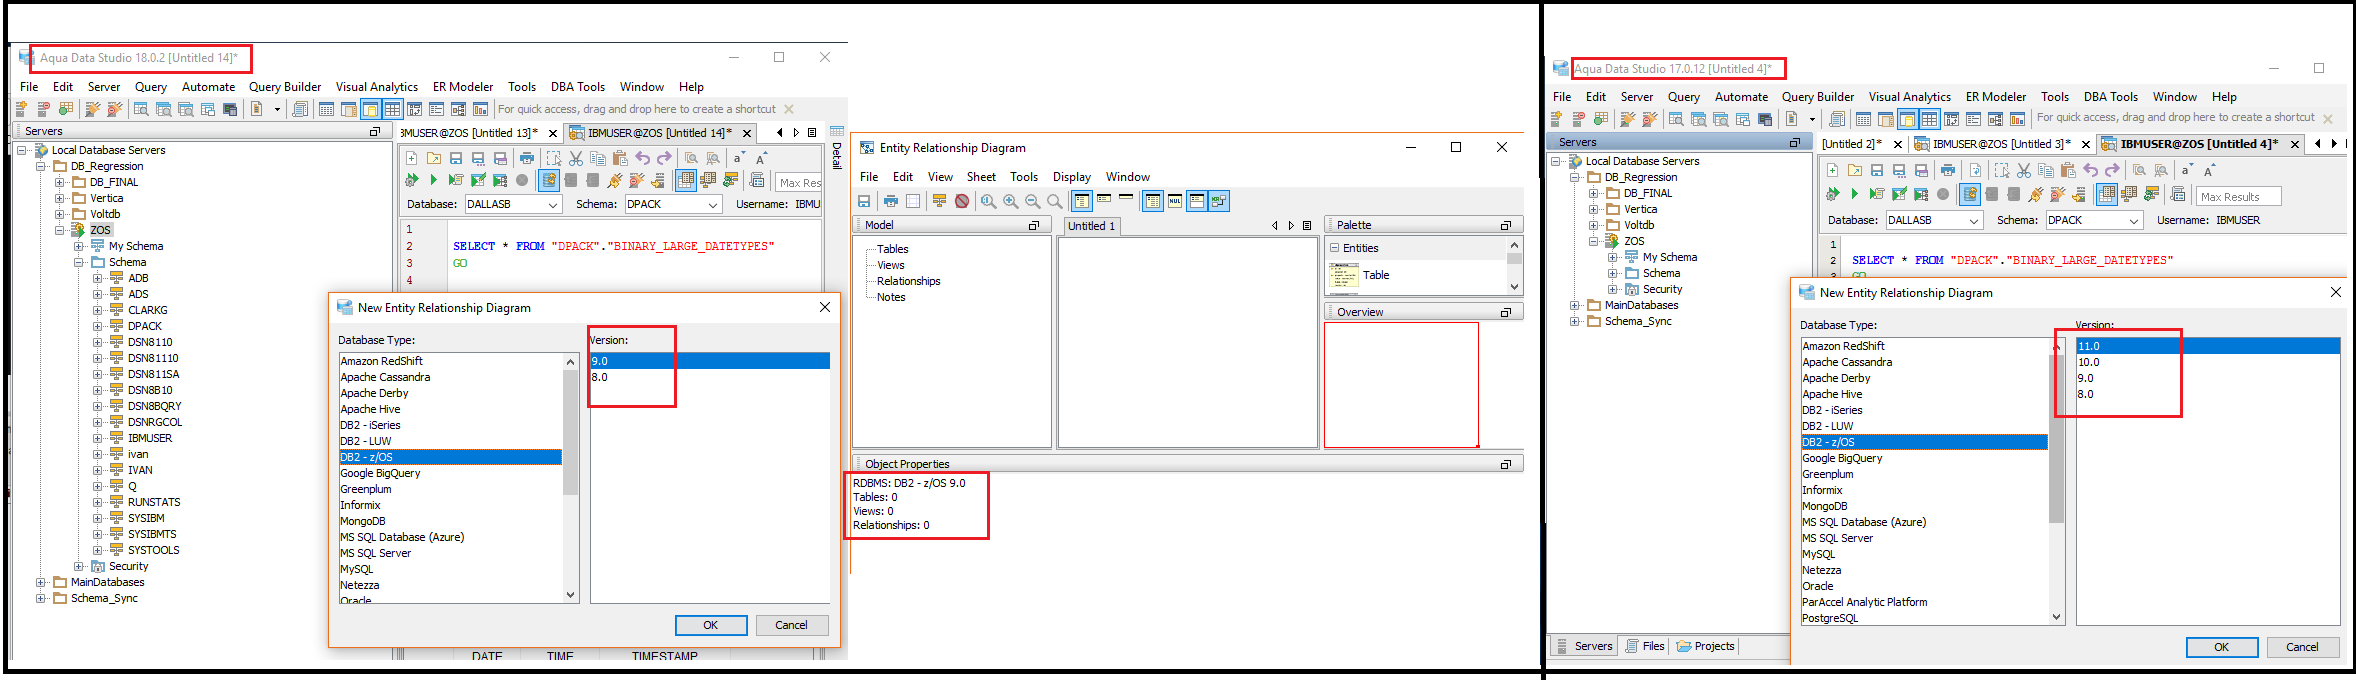
Task: Open Schema dropdown DPACK in 18.0.2 window
Action: tap(673, 204)
